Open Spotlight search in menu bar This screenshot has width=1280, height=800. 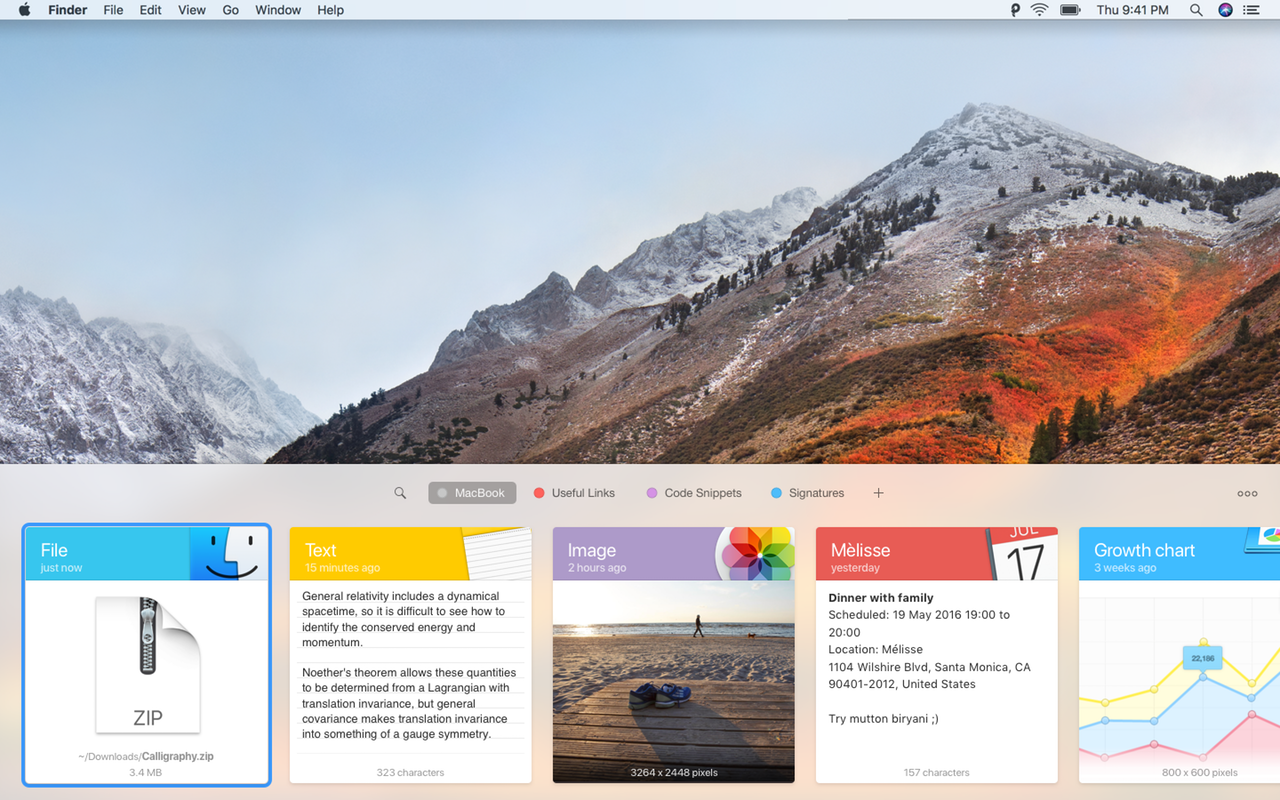pyautogui.click(x=1196, y=10)
